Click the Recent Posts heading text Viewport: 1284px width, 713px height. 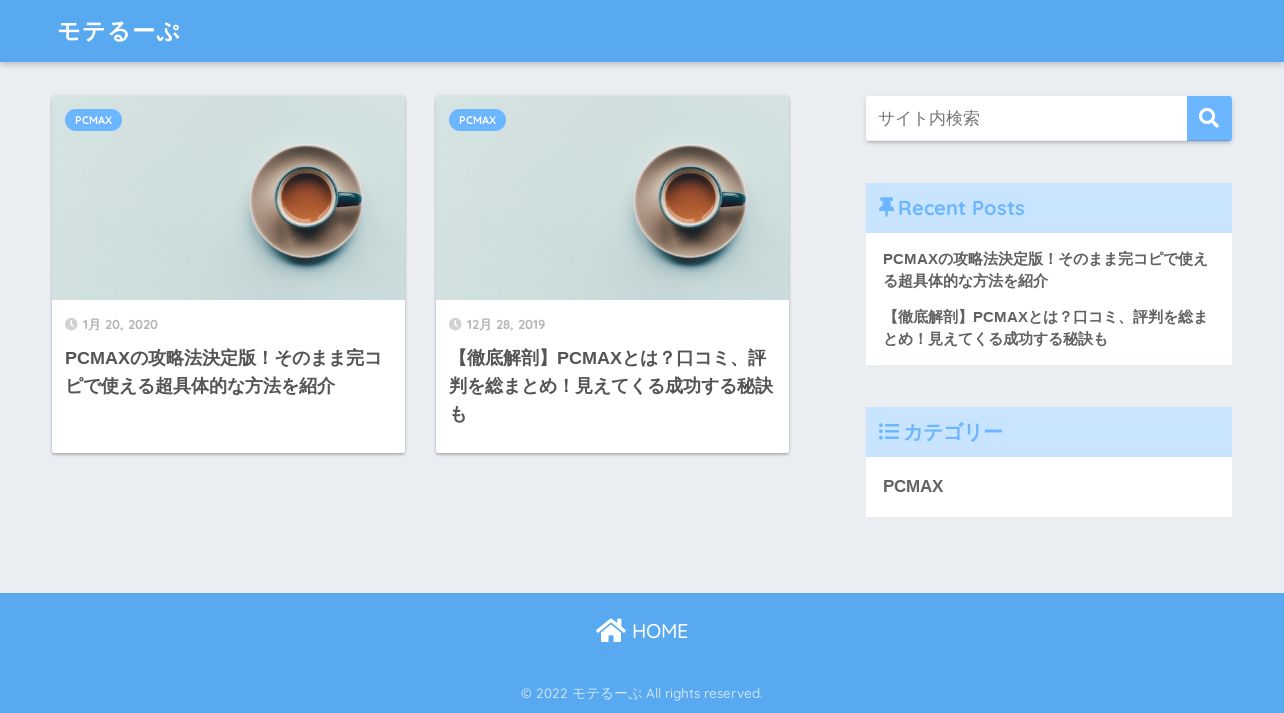961,208
